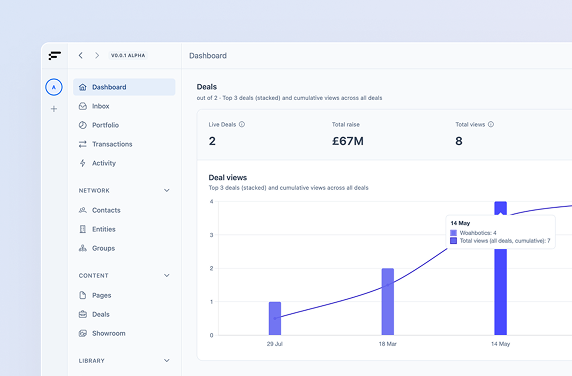Screen dimensions: 572x376
Task: Click the 29 Jul axis label
Action: [275, 344]
